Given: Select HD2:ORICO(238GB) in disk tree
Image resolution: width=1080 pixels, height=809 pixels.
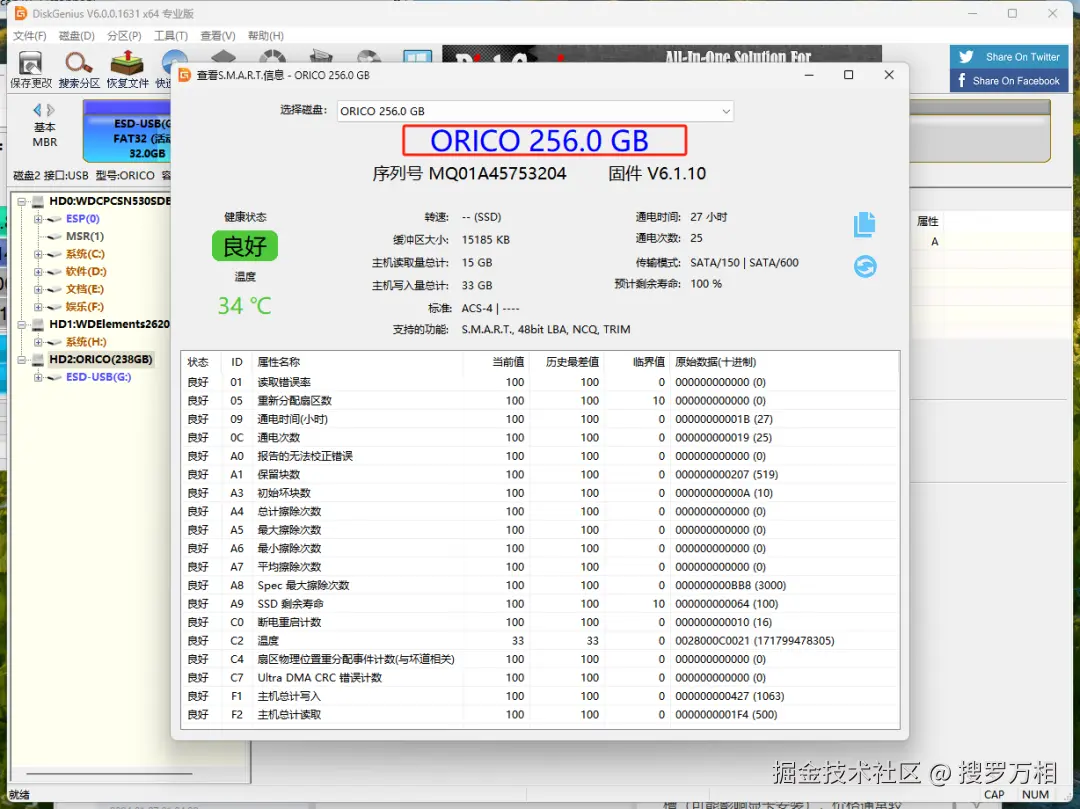Looking at the screenshot, I should pos(101,359).
